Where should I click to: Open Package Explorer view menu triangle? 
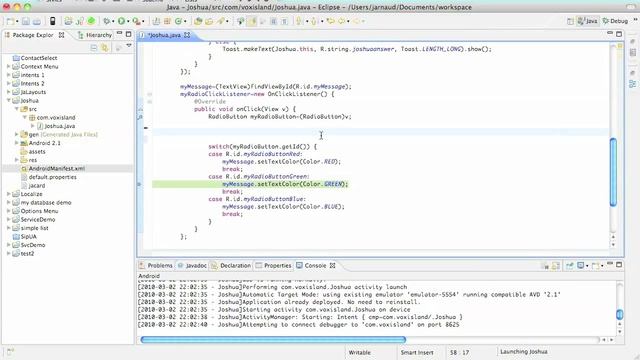(129, 46)
